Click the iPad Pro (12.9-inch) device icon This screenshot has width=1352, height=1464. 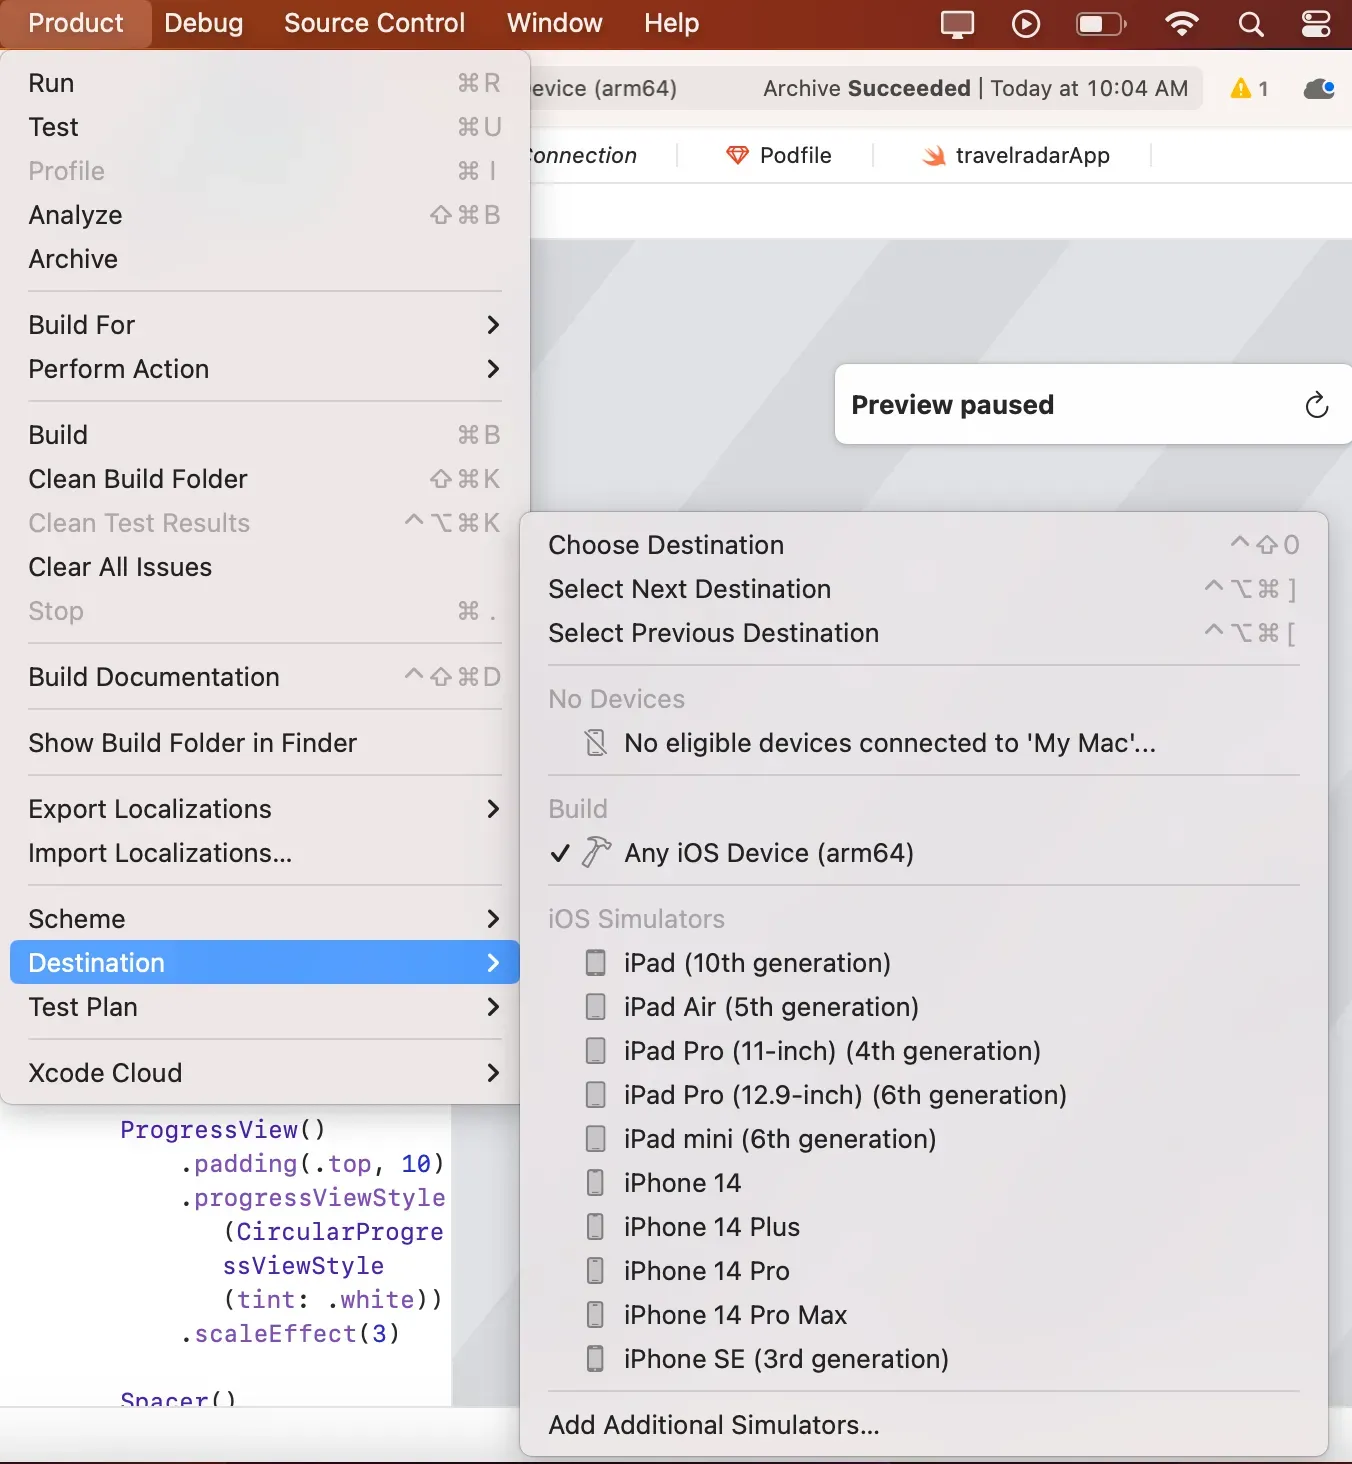coord(595,1094)
